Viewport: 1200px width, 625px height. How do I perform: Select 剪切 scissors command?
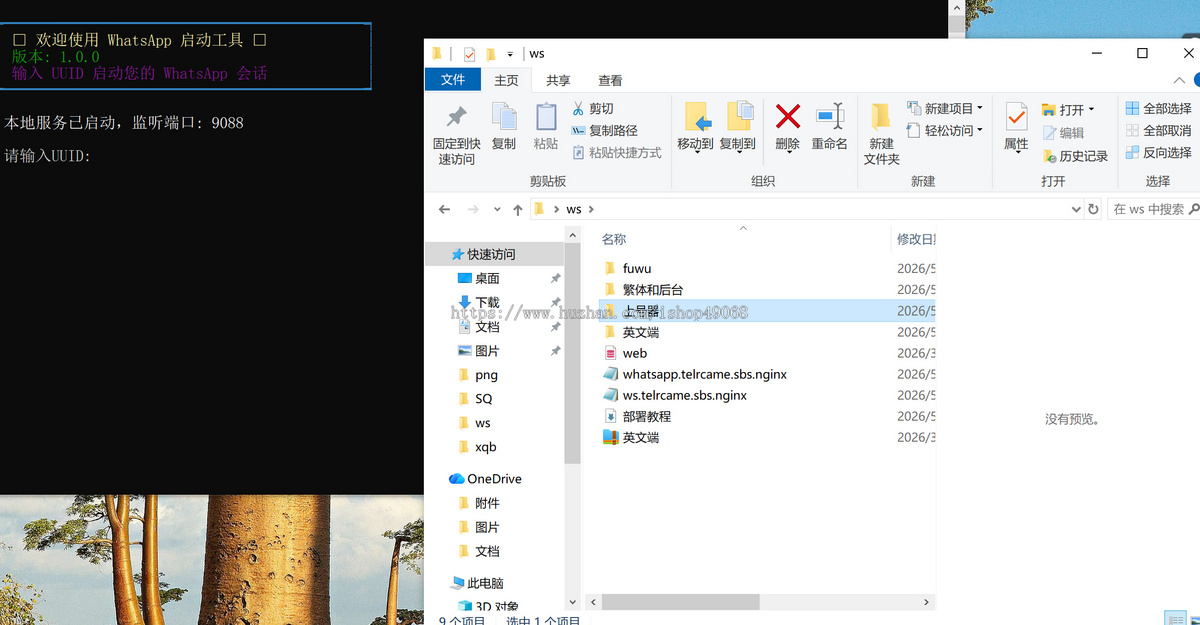click(593, 108)
